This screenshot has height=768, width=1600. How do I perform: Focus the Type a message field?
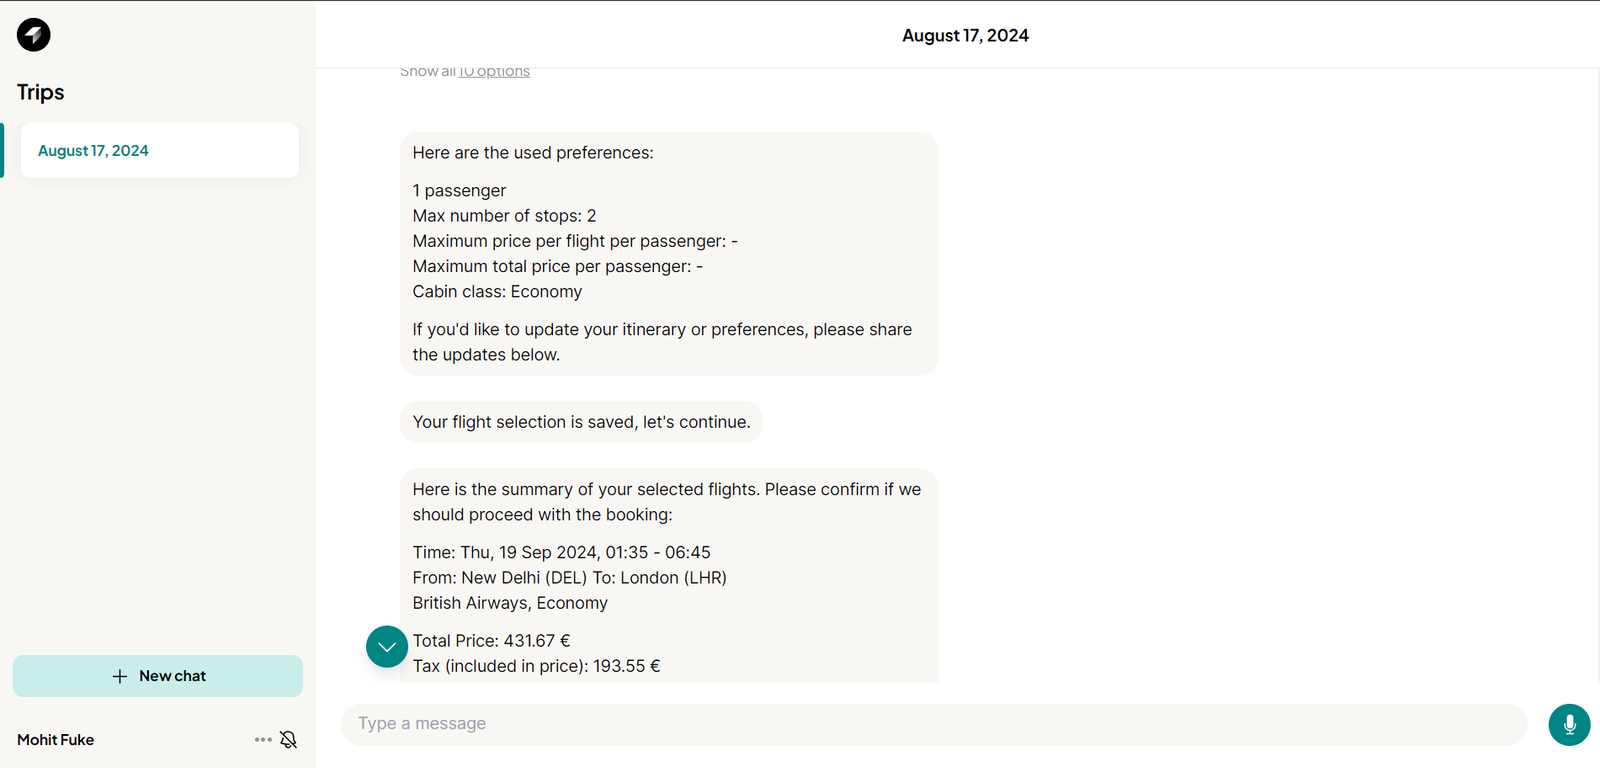(934, 724)
